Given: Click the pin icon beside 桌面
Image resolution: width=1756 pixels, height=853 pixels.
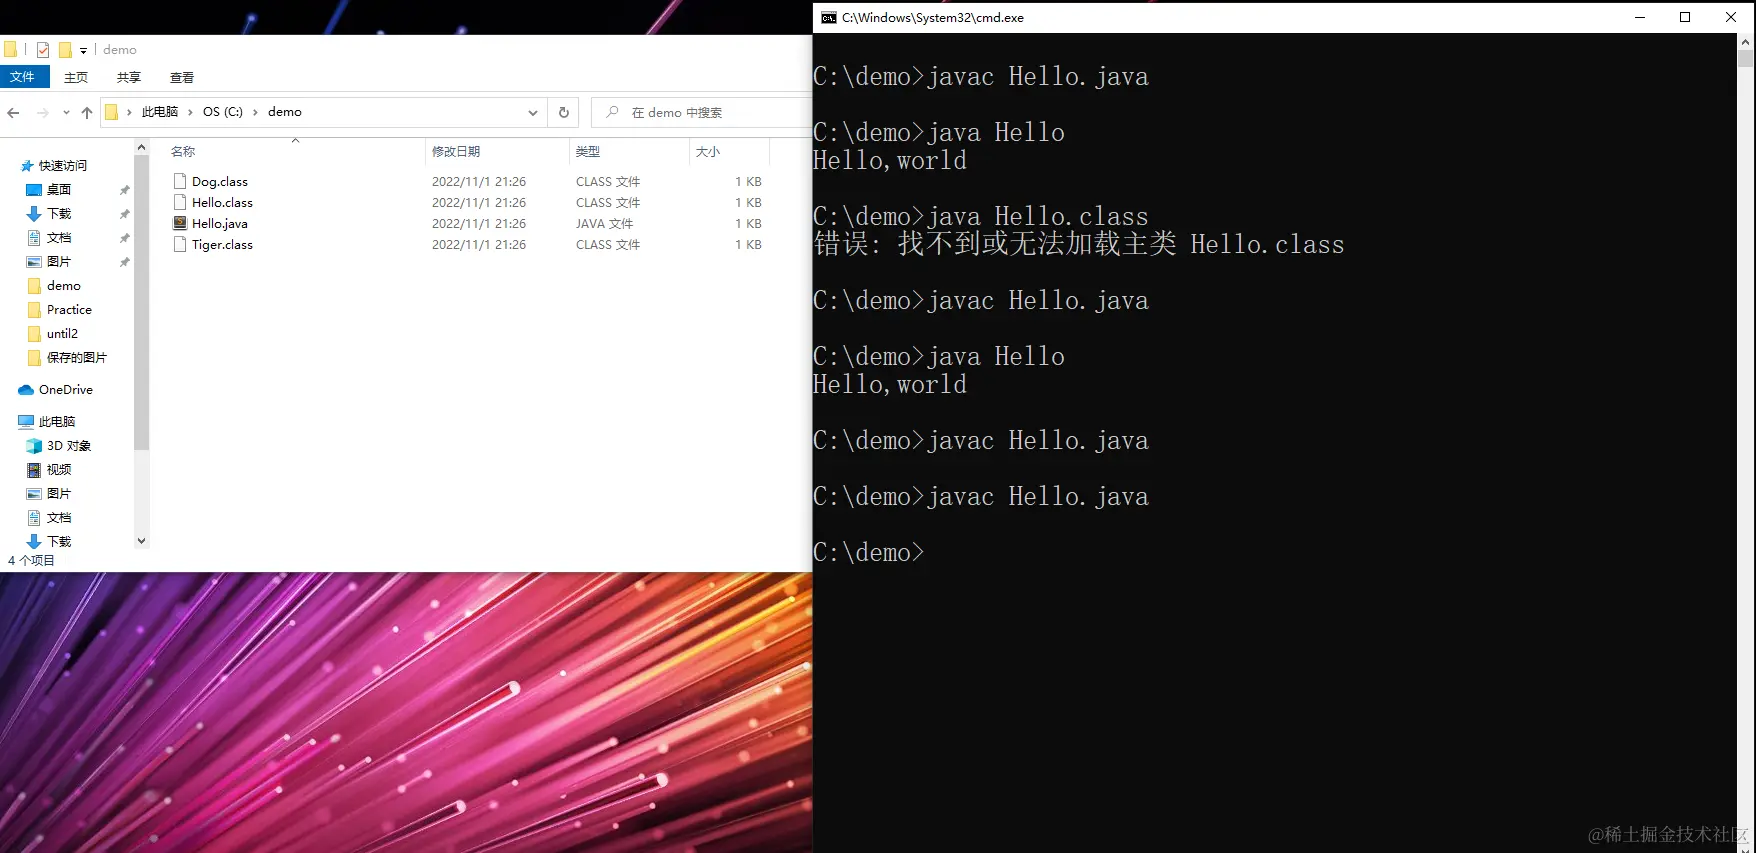Looking at the screenshot, I should [124, 190].
